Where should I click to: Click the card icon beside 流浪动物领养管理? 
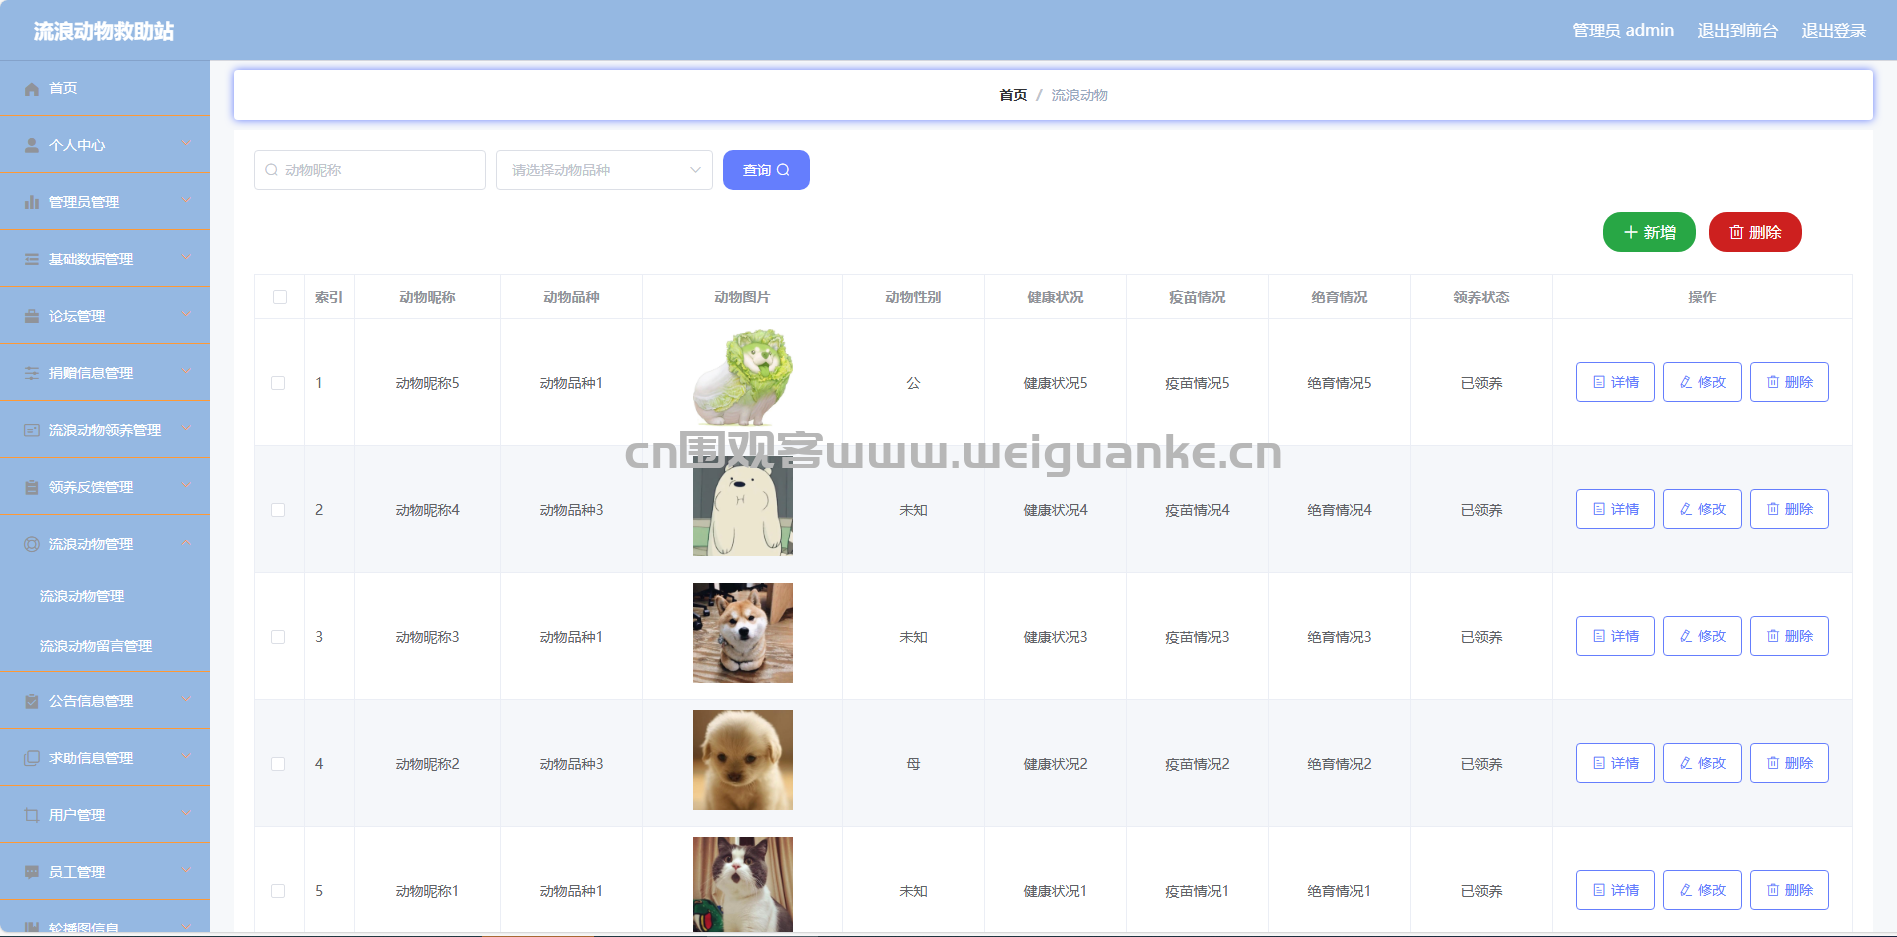32,431
